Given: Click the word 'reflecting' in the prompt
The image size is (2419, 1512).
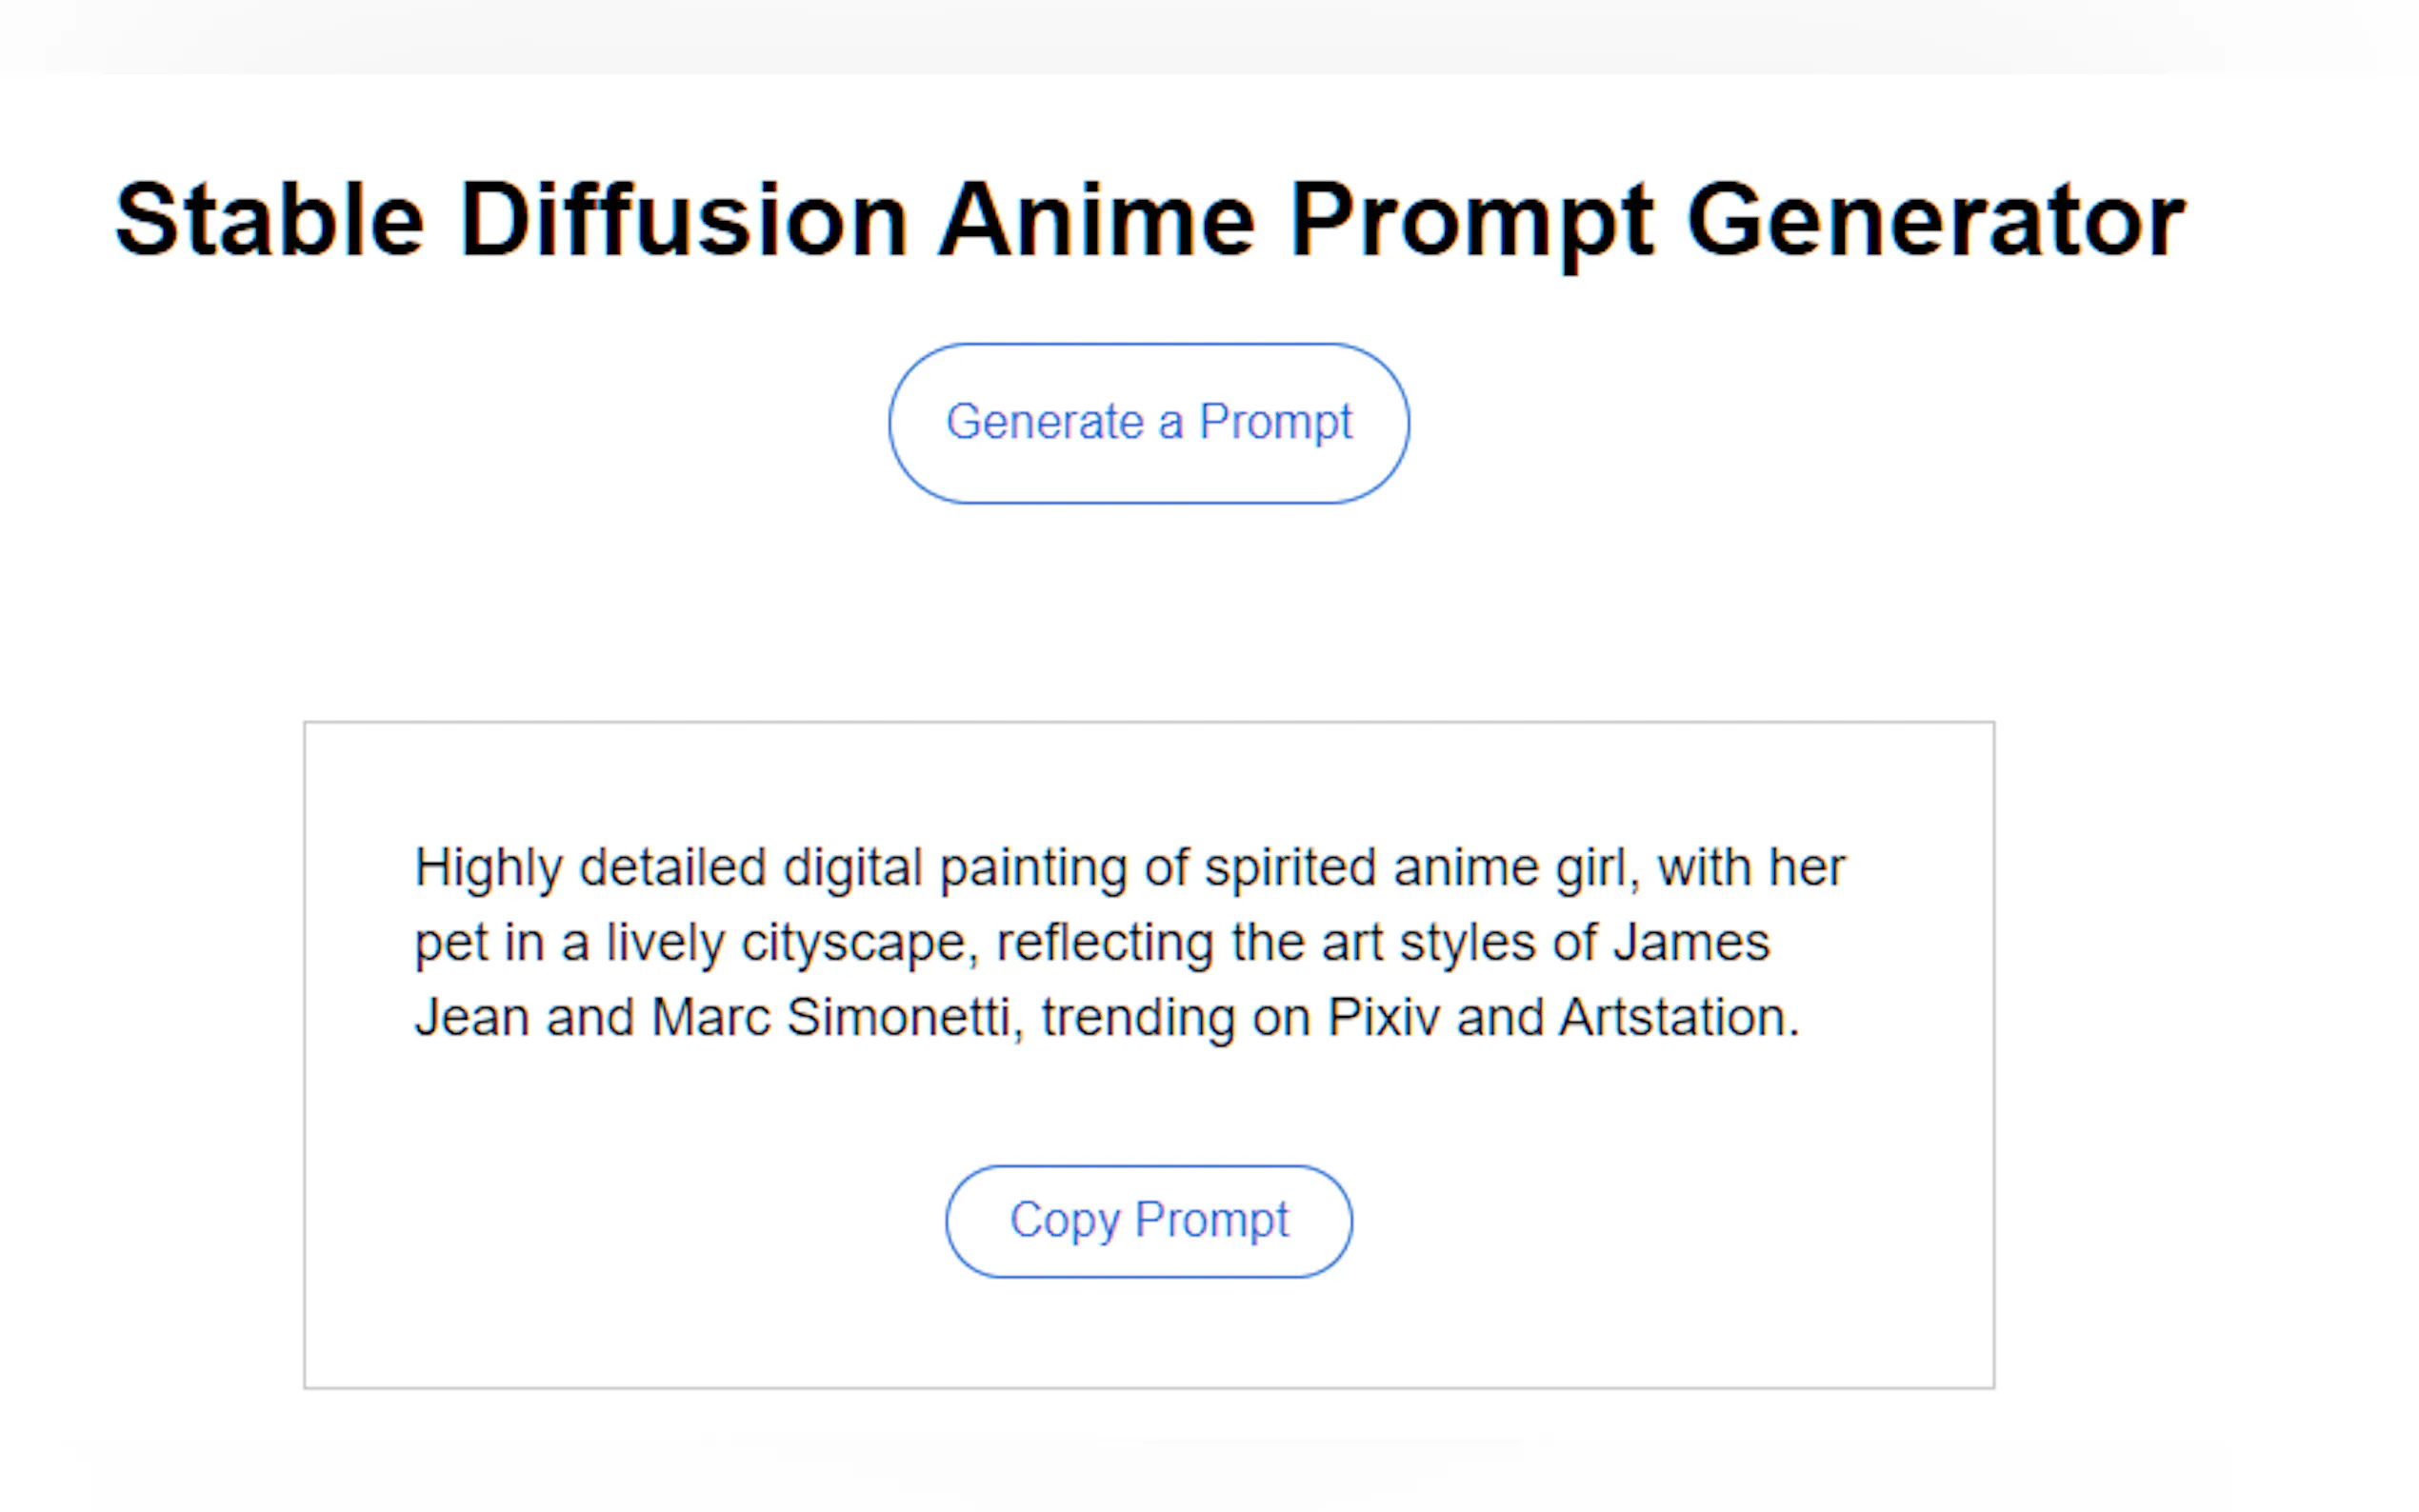Looking at the screenshot, I should tap(1105, 943).
